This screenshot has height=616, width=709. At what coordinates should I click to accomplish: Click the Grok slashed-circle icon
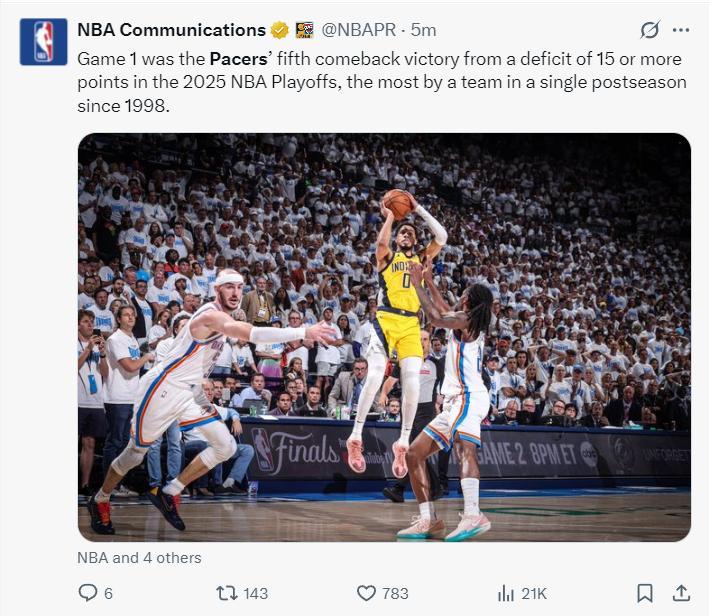pyautogui.click(x=650, y=30)
